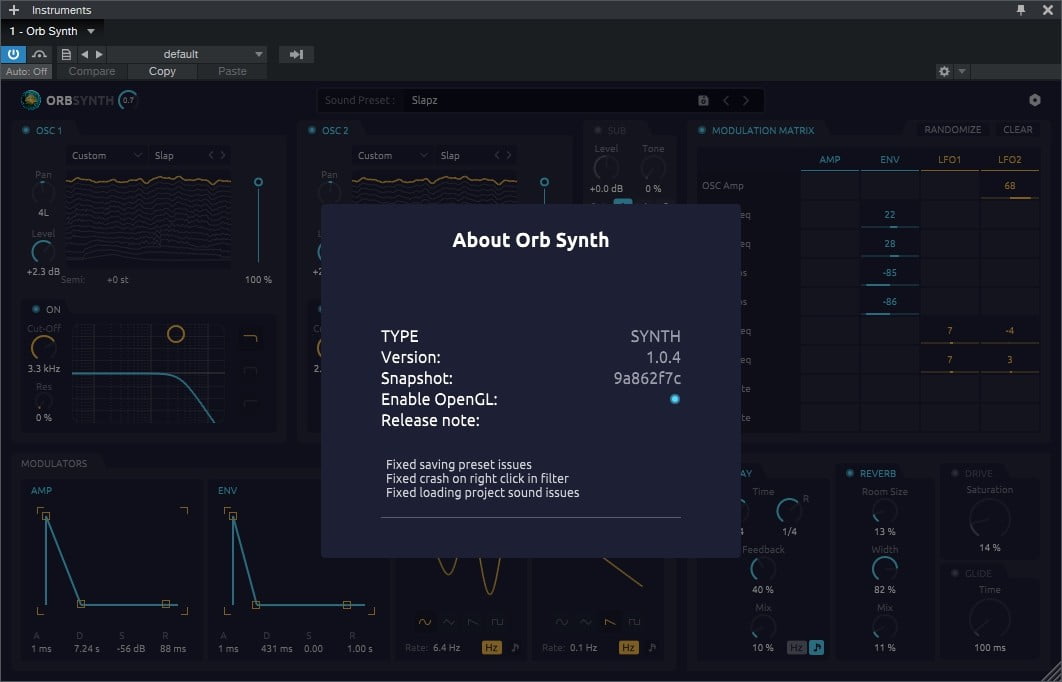Screen dimensions: 1062x682
Task: Open the preset file menu icon
Action: 66,54
